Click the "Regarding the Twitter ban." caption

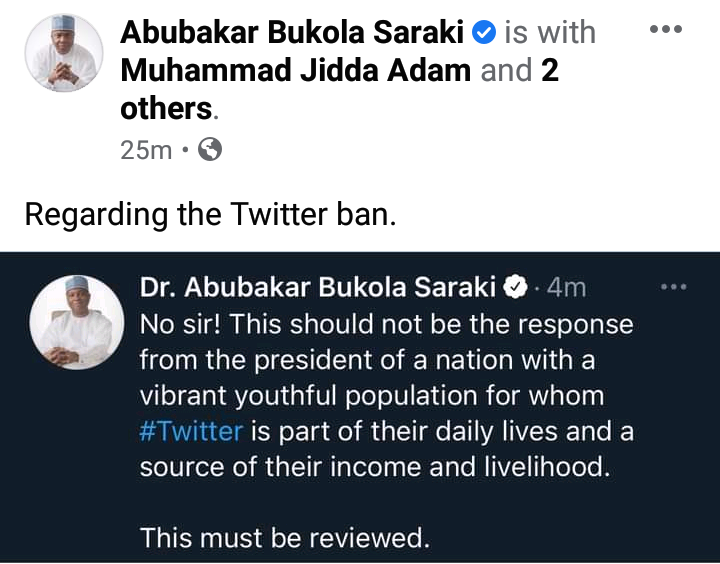click(x=210, y=214)
